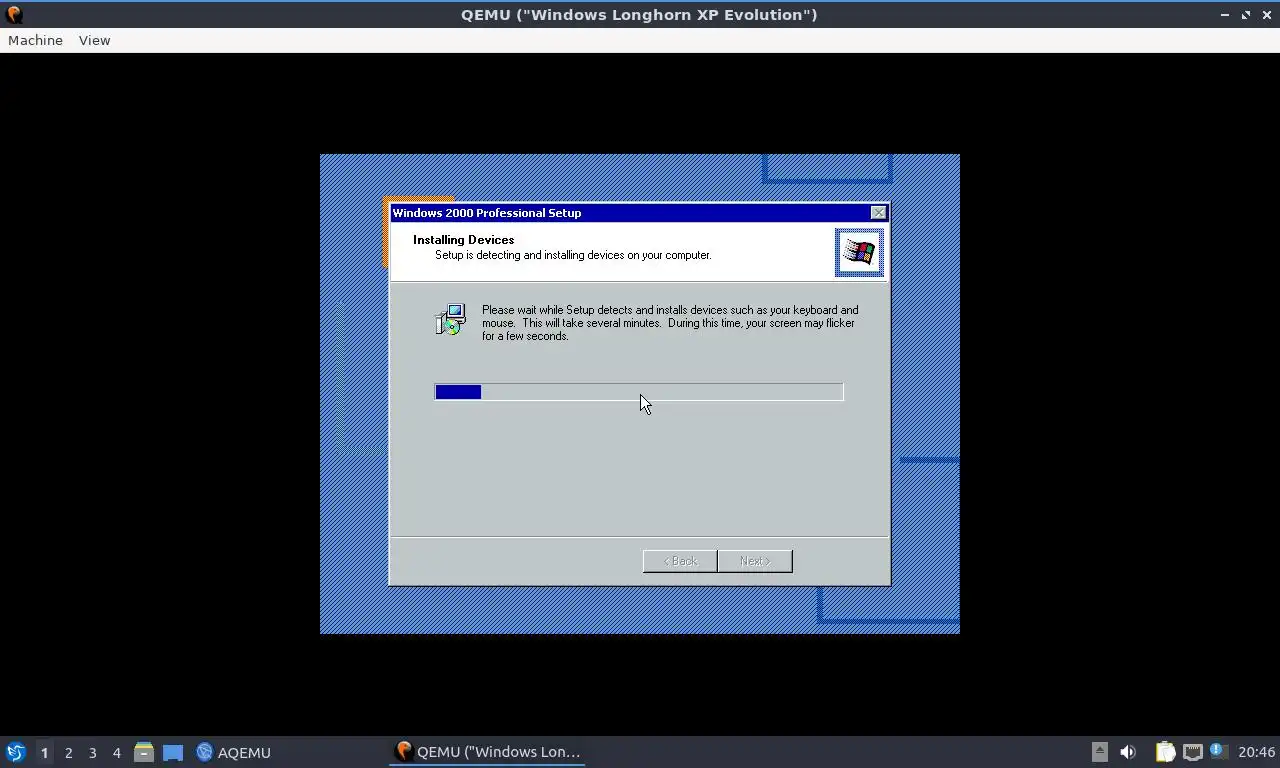
Task: Click the QEMU logo in title bar
Action: pyautogui.click(x=14, y=15)
